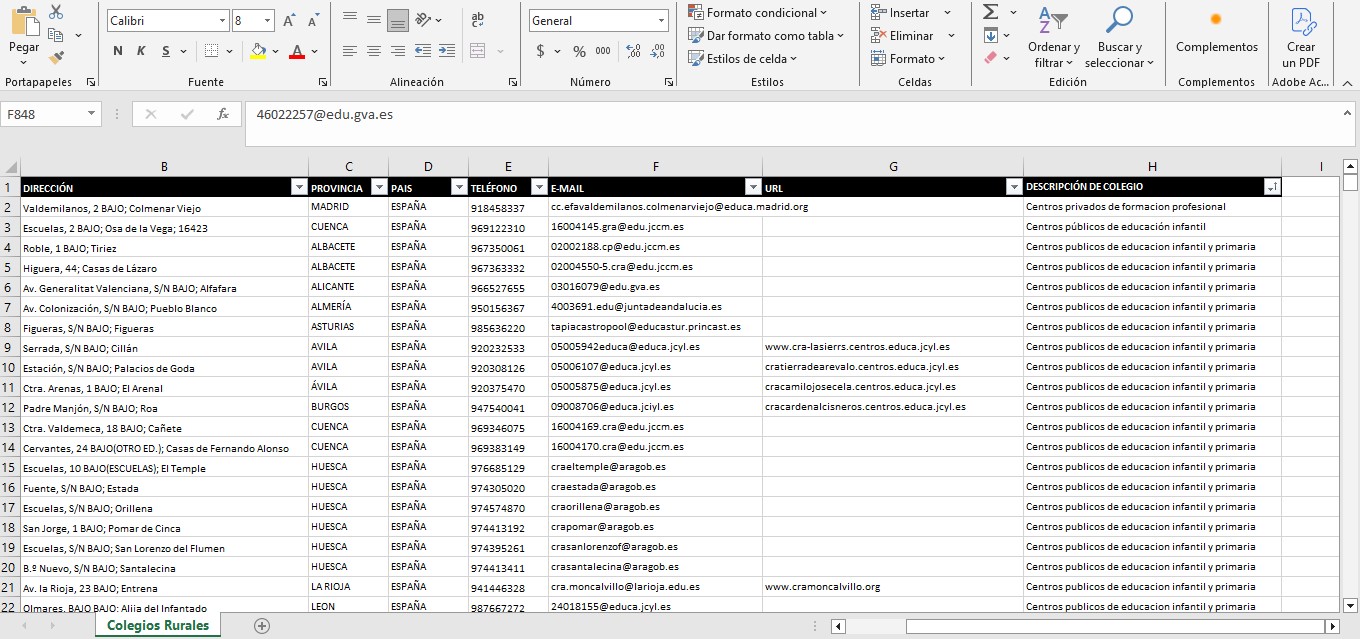
Task: Select the Format Painter brush icon
Action: pyautogui.click(x=55, y=58)
